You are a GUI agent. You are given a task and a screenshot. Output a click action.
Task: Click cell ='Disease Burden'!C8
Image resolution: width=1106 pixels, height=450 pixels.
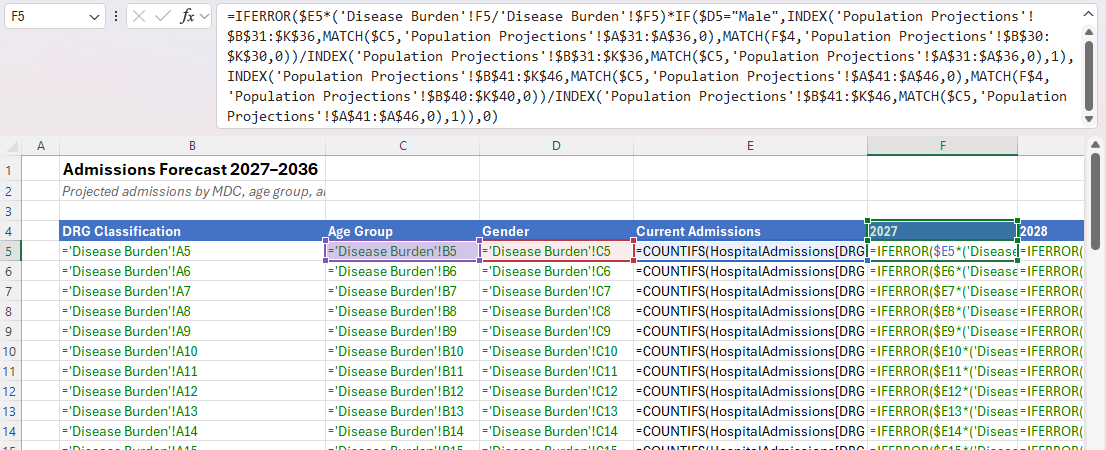pos(556,311)
